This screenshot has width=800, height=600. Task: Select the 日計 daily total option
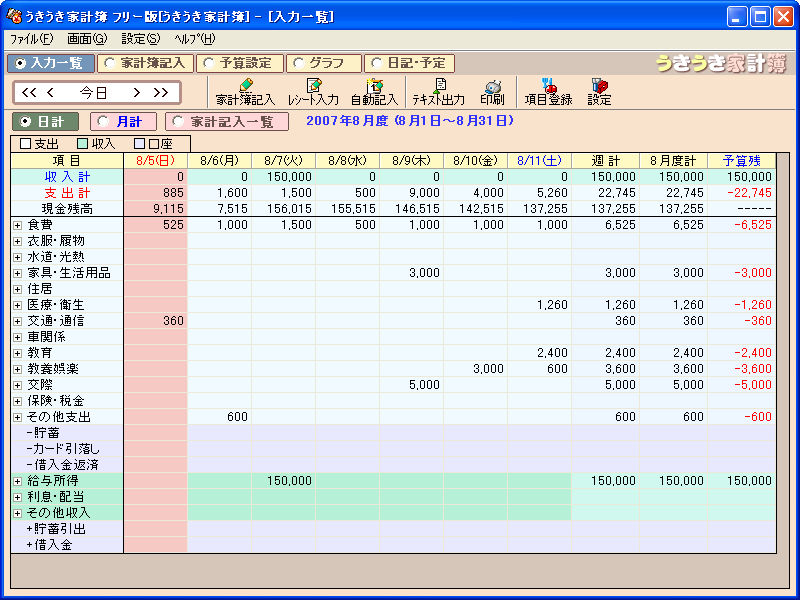tap(45, 122)
